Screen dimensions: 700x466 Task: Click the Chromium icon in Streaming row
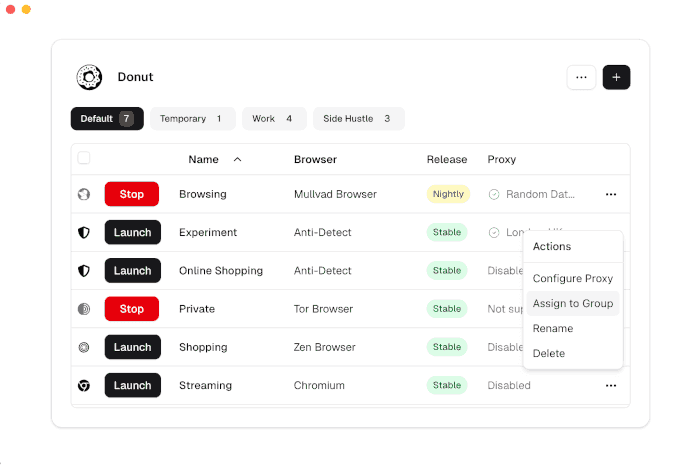[84, 385]
